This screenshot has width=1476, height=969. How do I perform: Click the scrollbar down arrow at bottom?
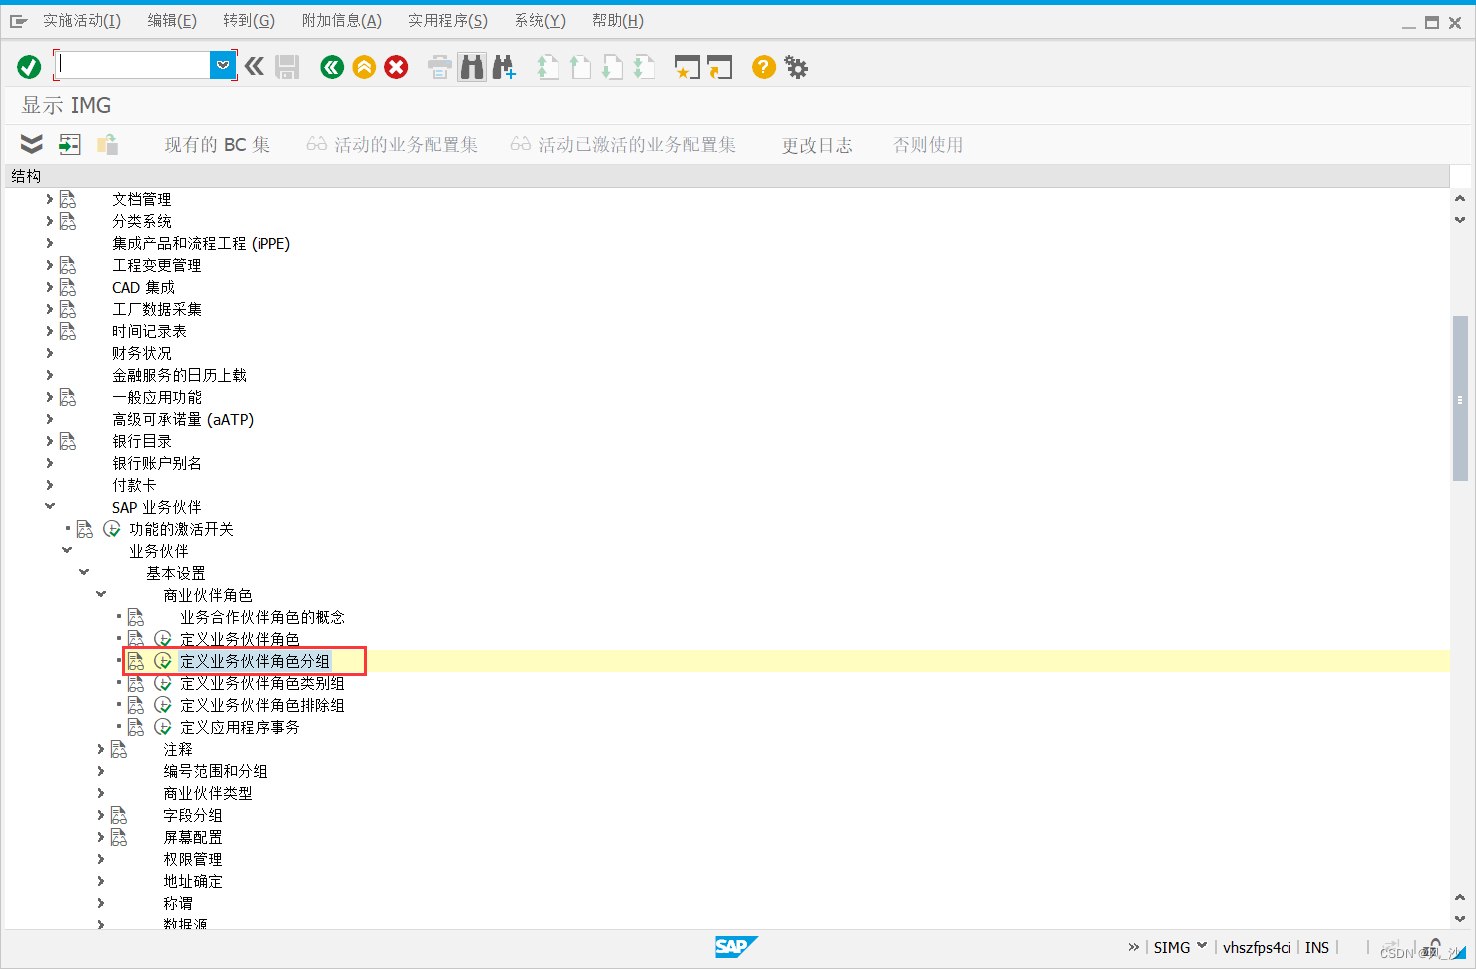[1460, 919]
